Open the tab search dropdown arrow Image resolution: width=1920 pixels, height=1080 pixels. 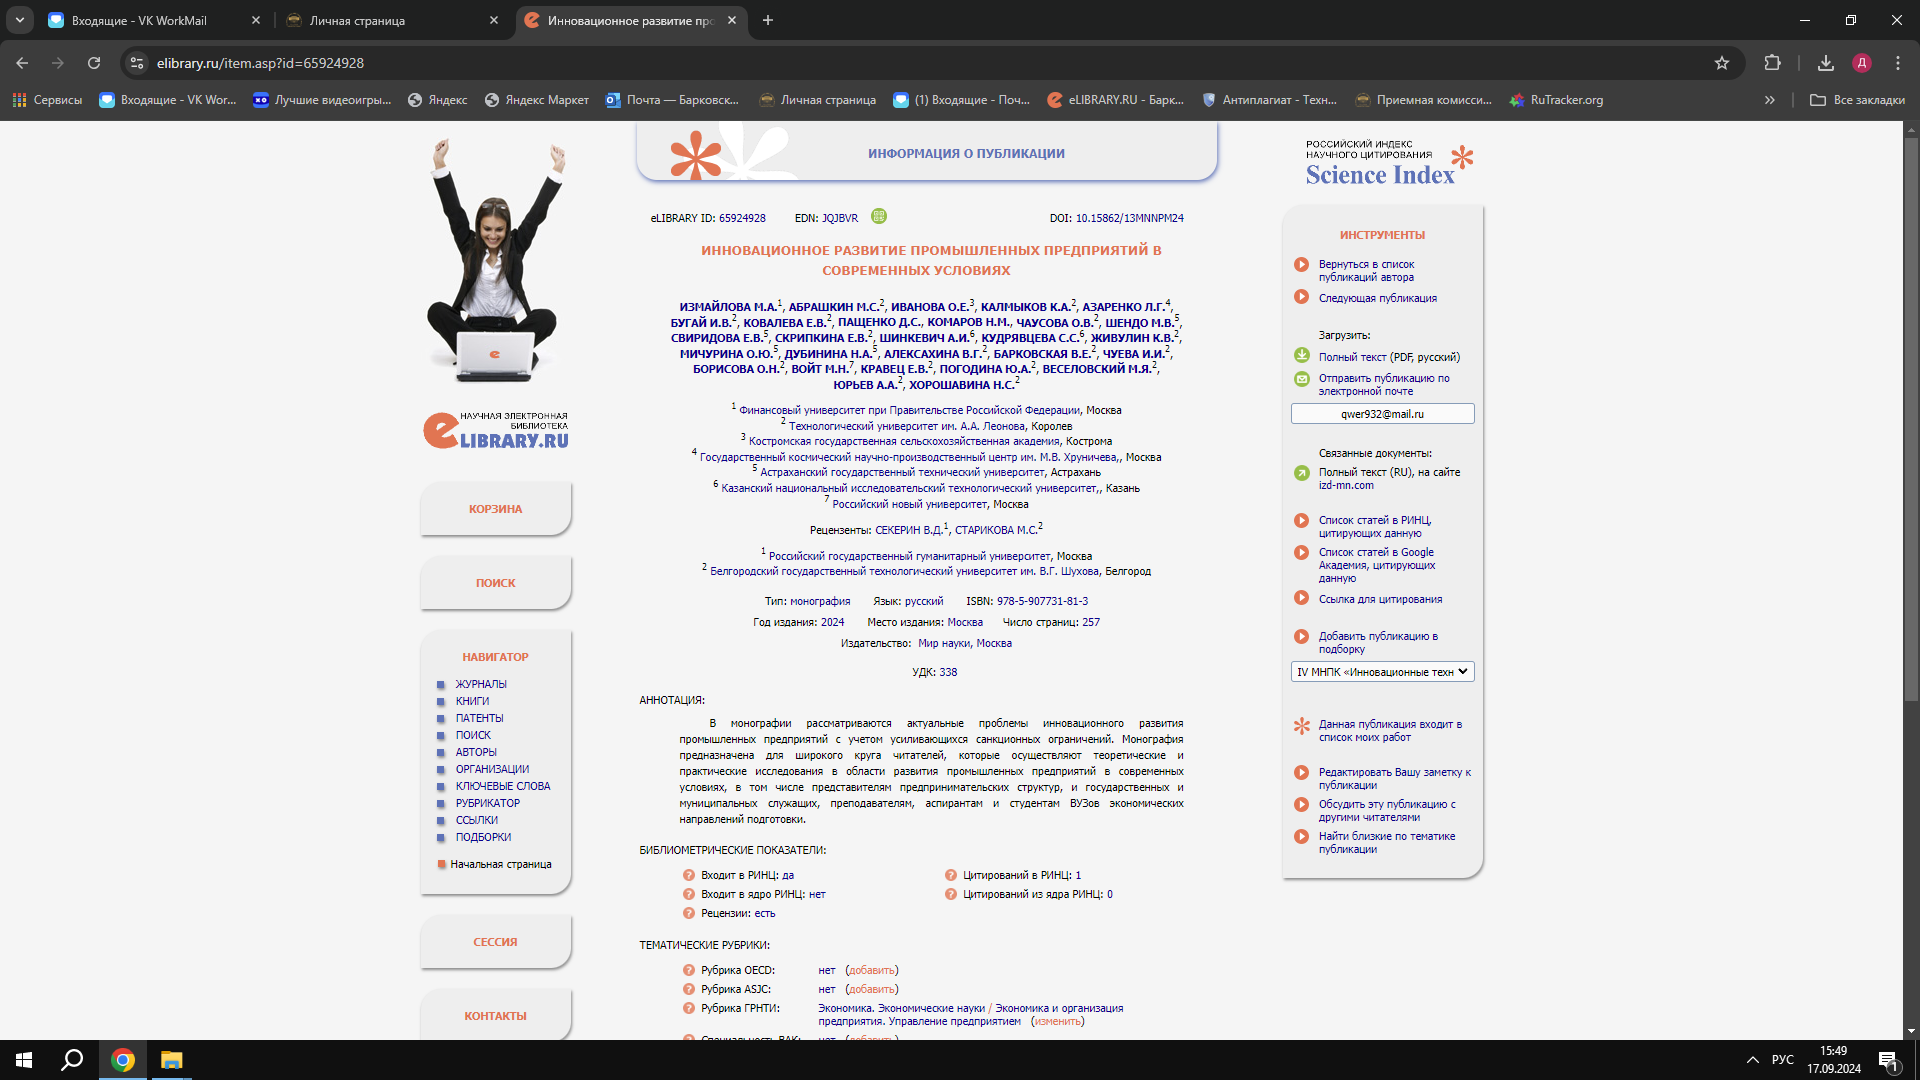pos(19,20)
